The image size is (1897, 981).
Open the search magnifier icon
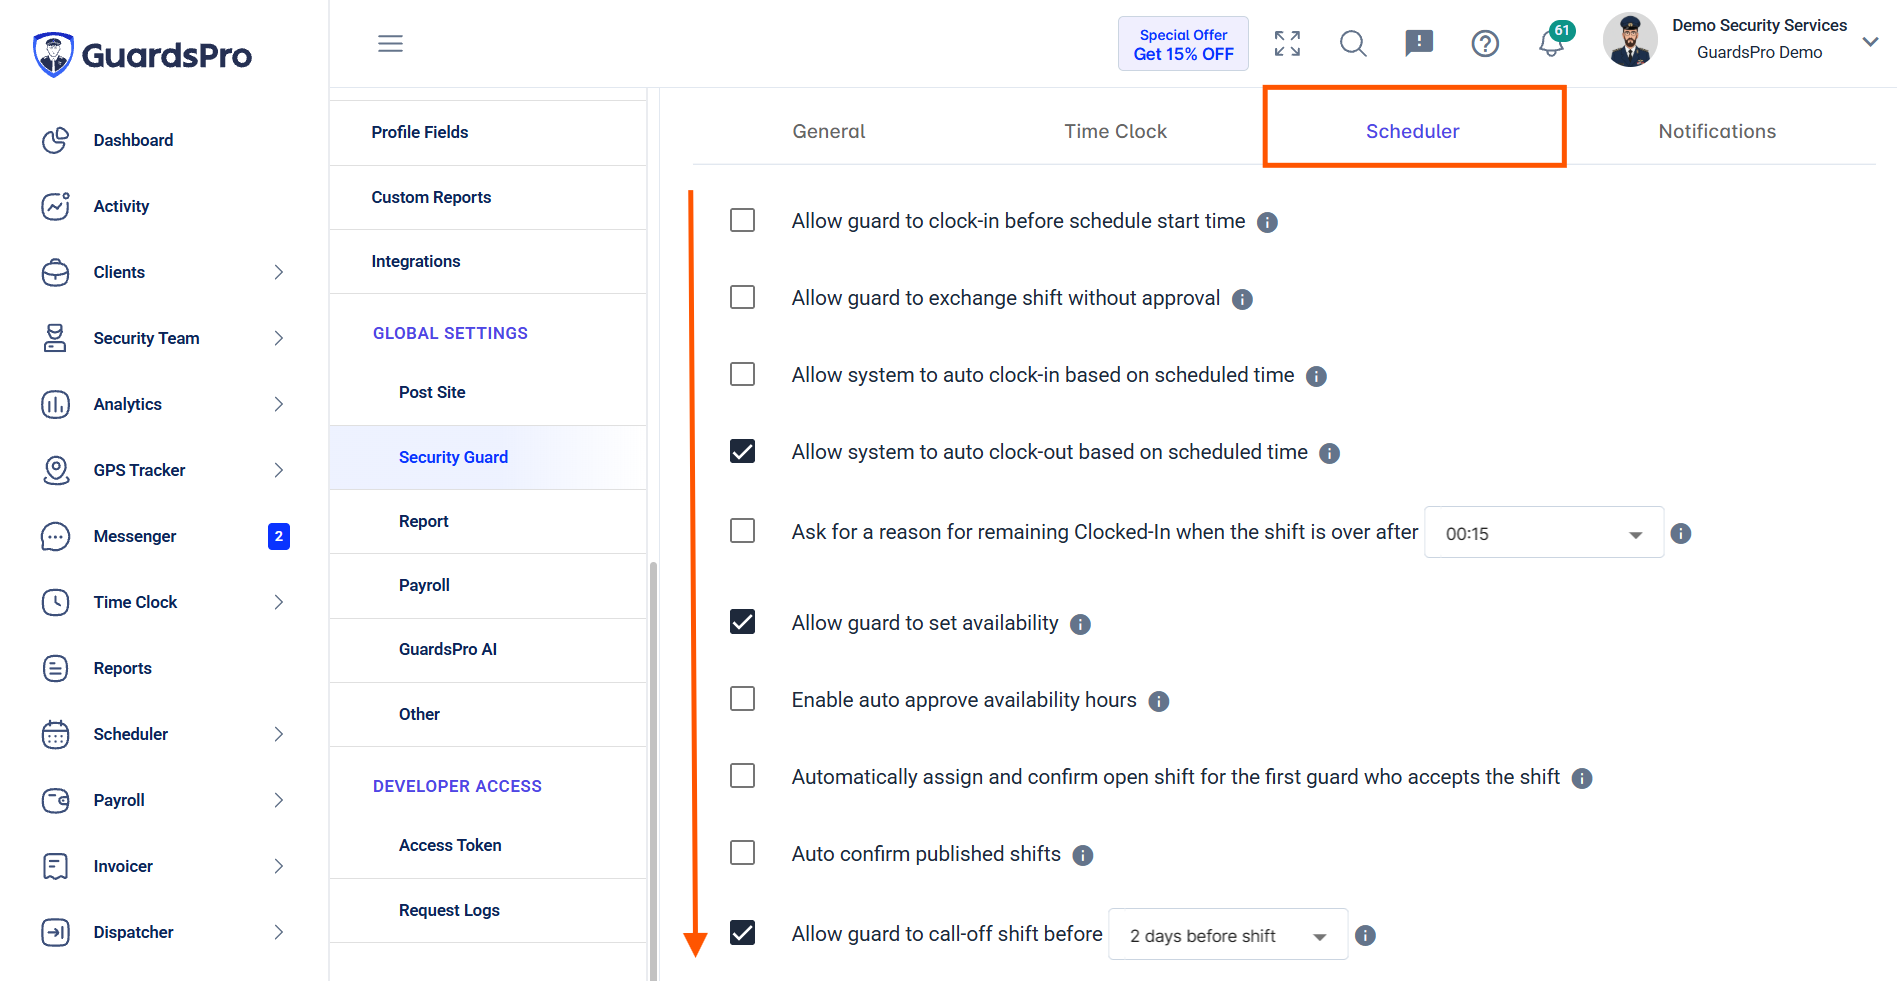[1353, 43]
